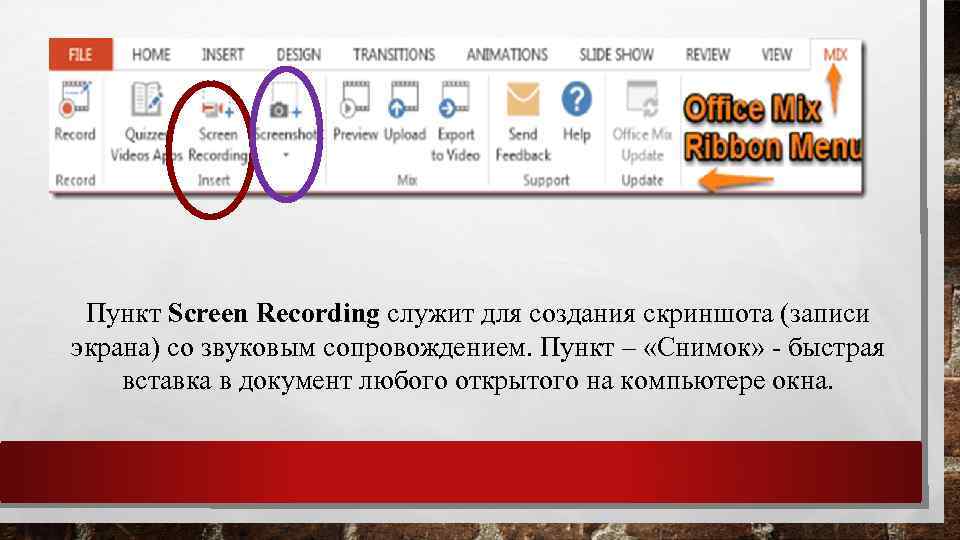This screenshot has height=540, width=960.
Task: Select the MIX ribbon tab
Action: point(835,54)
